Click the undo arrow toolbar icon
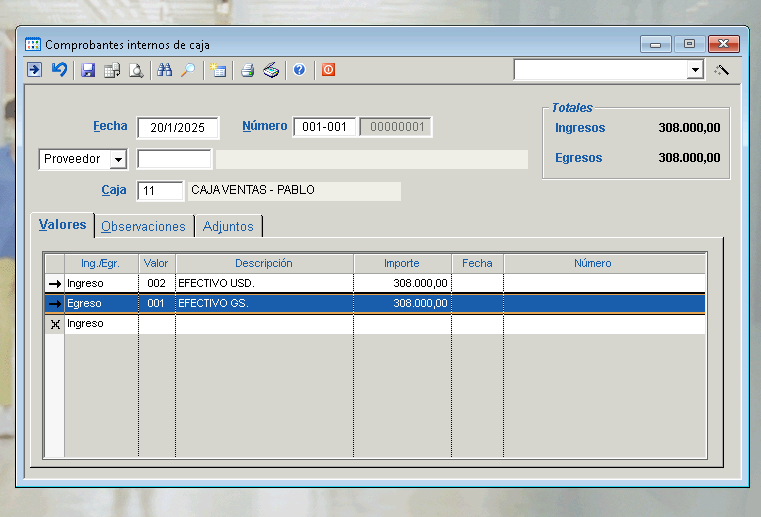Viewport: 761px width, 517px height. point(59,70)
